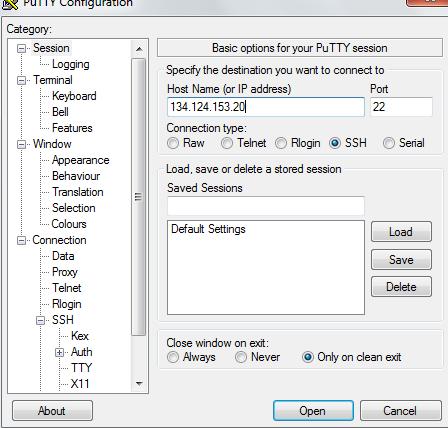
Task: Collapse the Window tree node
Action: [x=21, y=144]
